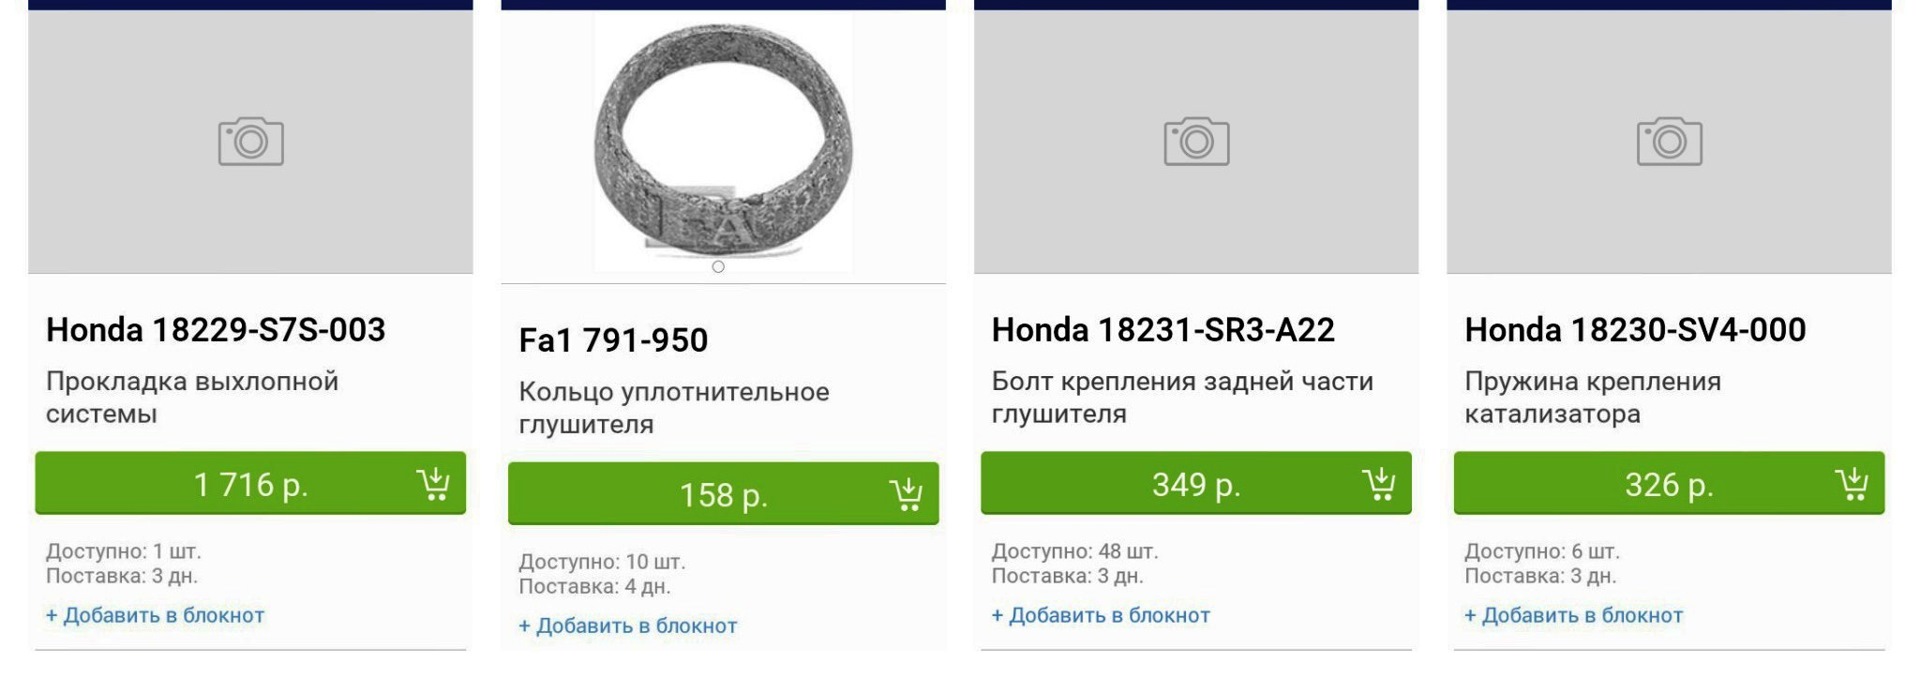Viewport: 1920px width, 678px height.
Task: Open the Fa1 791-950 sealing ring photo
Action: point(723,140)
